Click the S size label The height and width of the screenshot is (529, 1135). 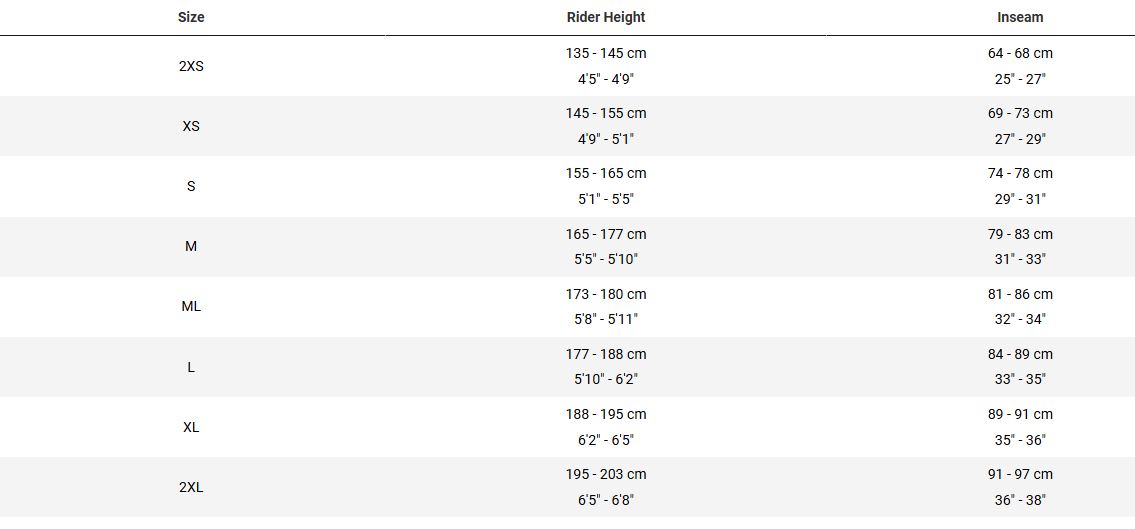(191, 186)
